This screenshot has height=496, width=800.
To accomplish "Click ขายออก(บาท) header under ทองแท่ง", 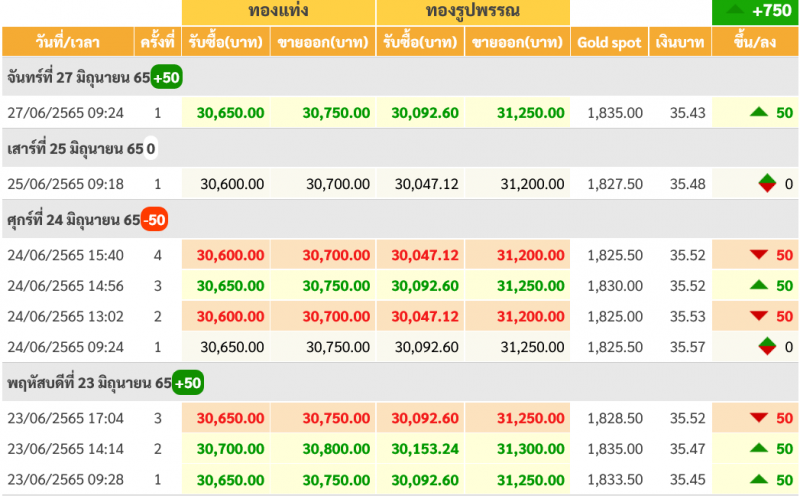I will pos(323,42).
